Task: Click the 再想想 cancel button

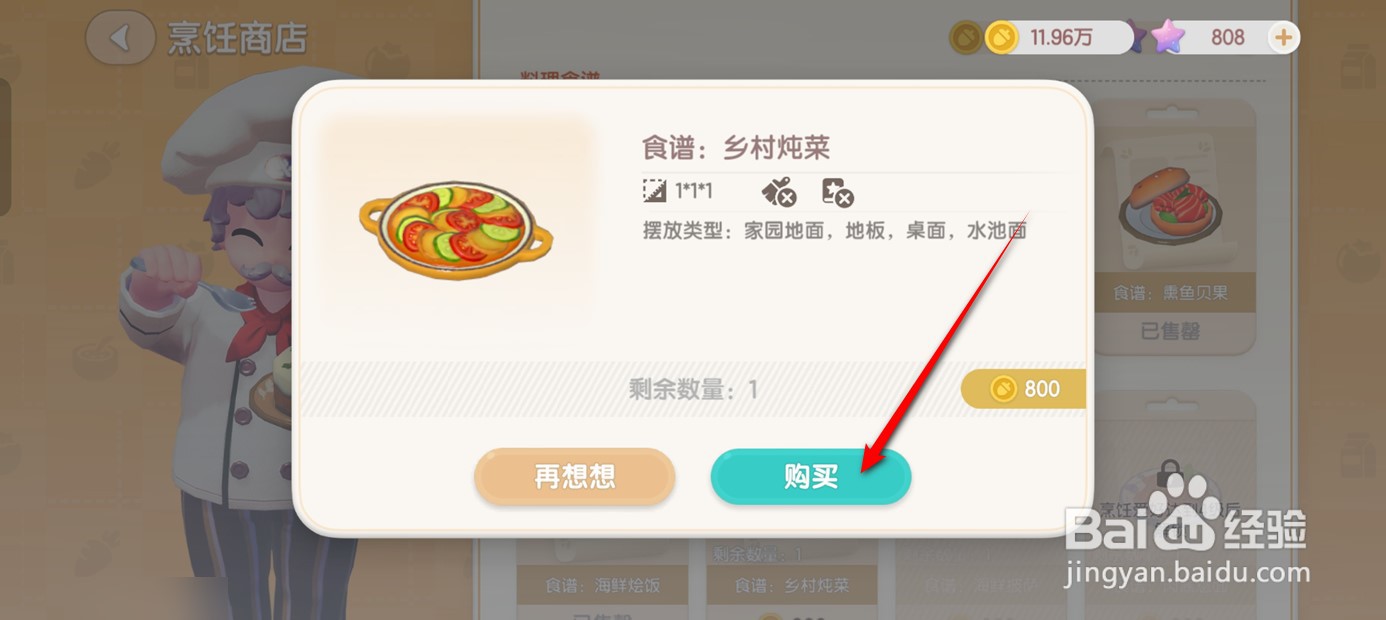Action: [575, 477]
